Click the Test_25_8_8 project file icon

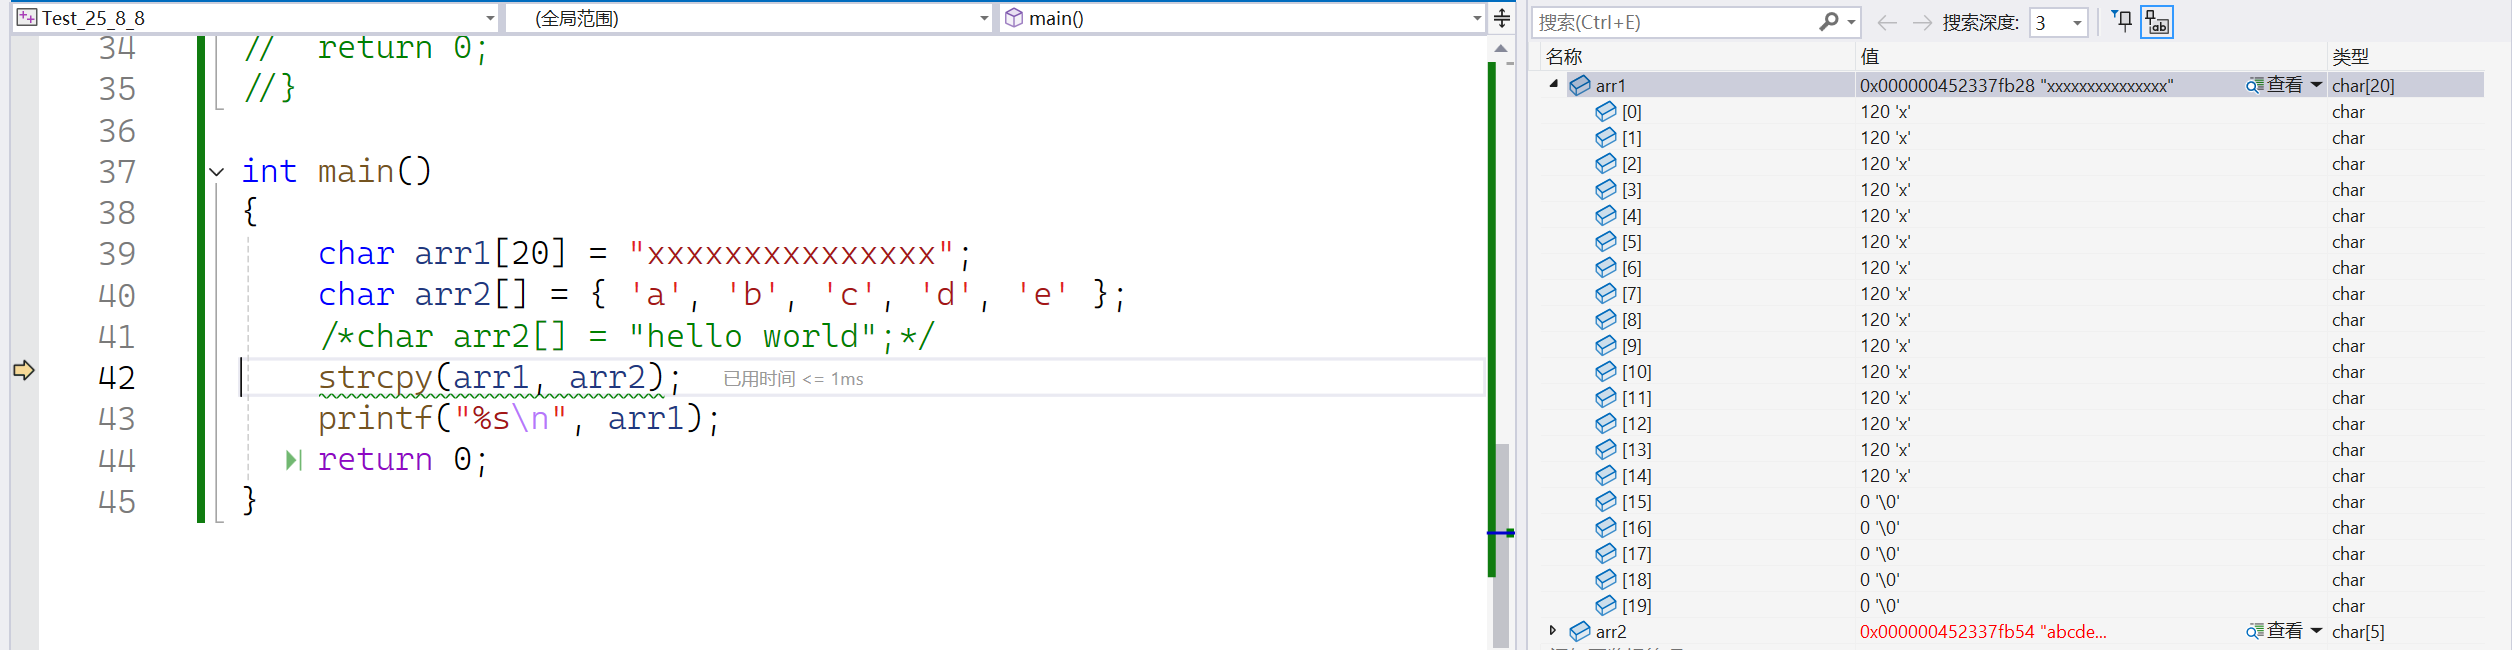[x=27, y=17]
